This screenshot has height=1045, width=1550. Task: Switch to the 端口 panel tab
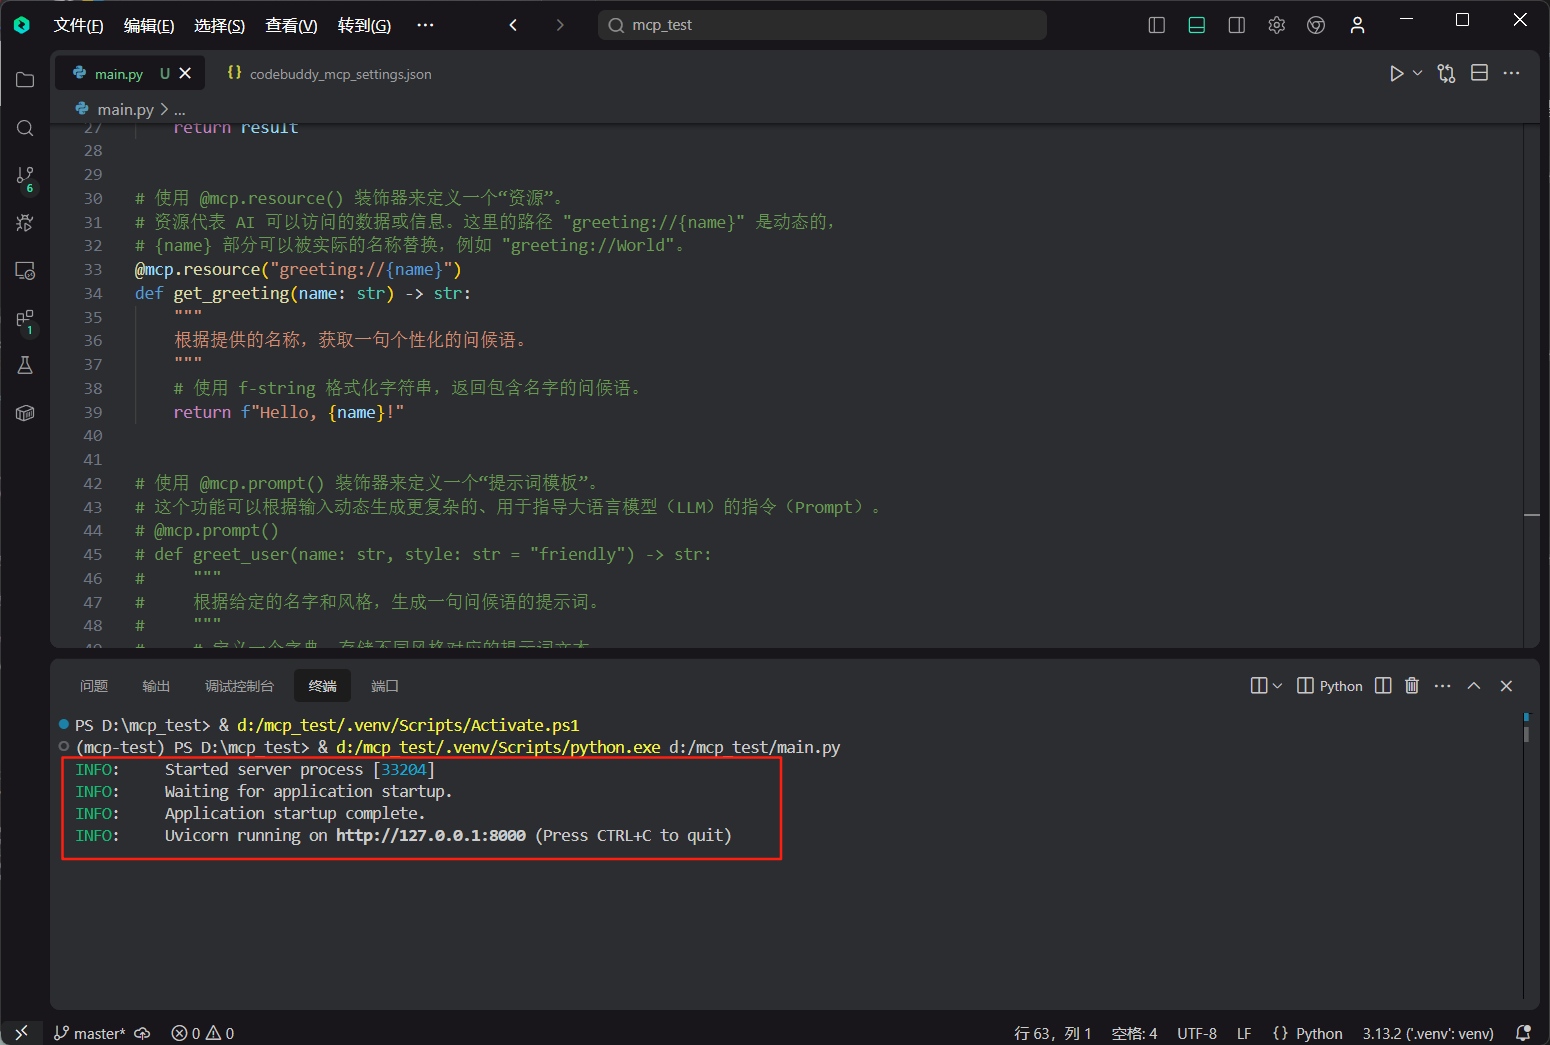384,685
